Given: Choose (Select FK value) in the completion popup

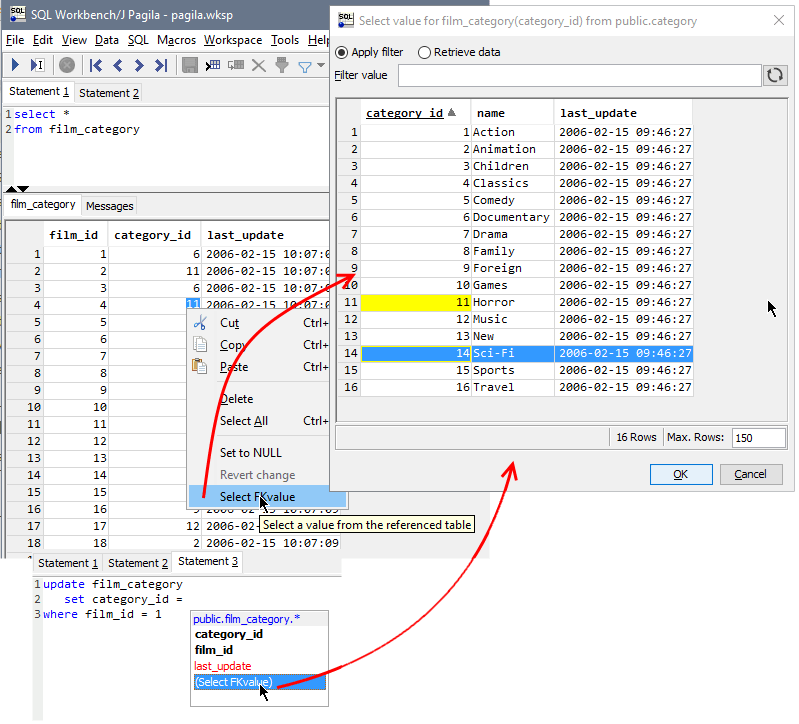Looking at the screenshot, I should [x=259, y=682].
